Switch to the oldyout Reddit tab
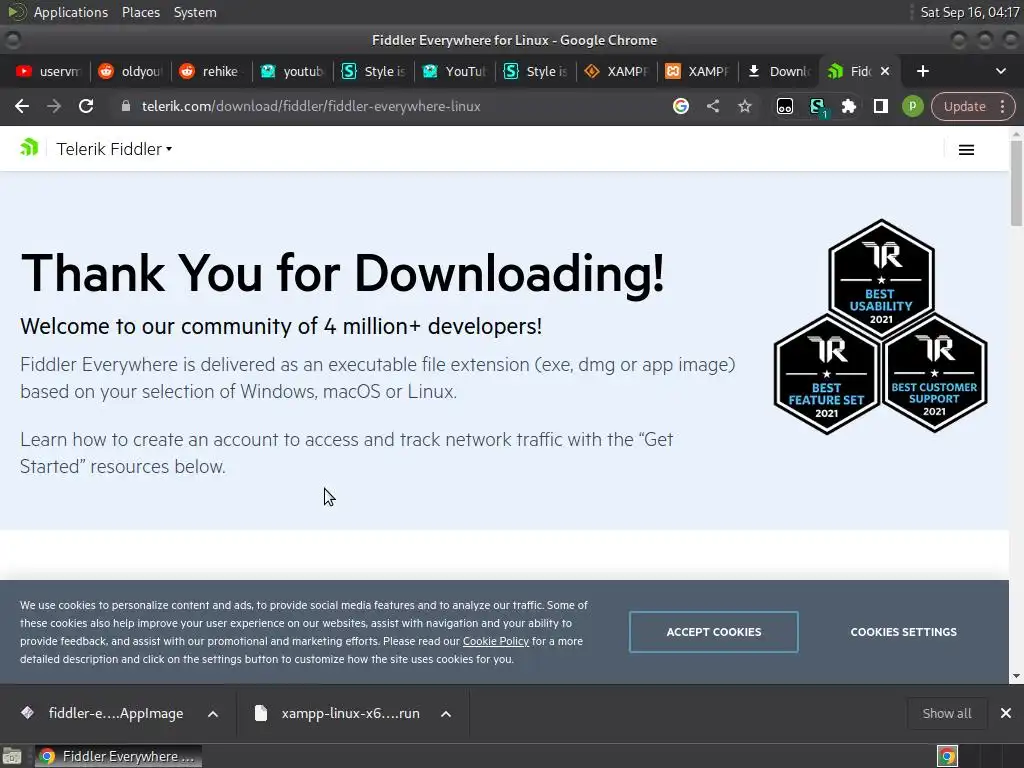Screen dimensions: 1024x768 (130, 71)
